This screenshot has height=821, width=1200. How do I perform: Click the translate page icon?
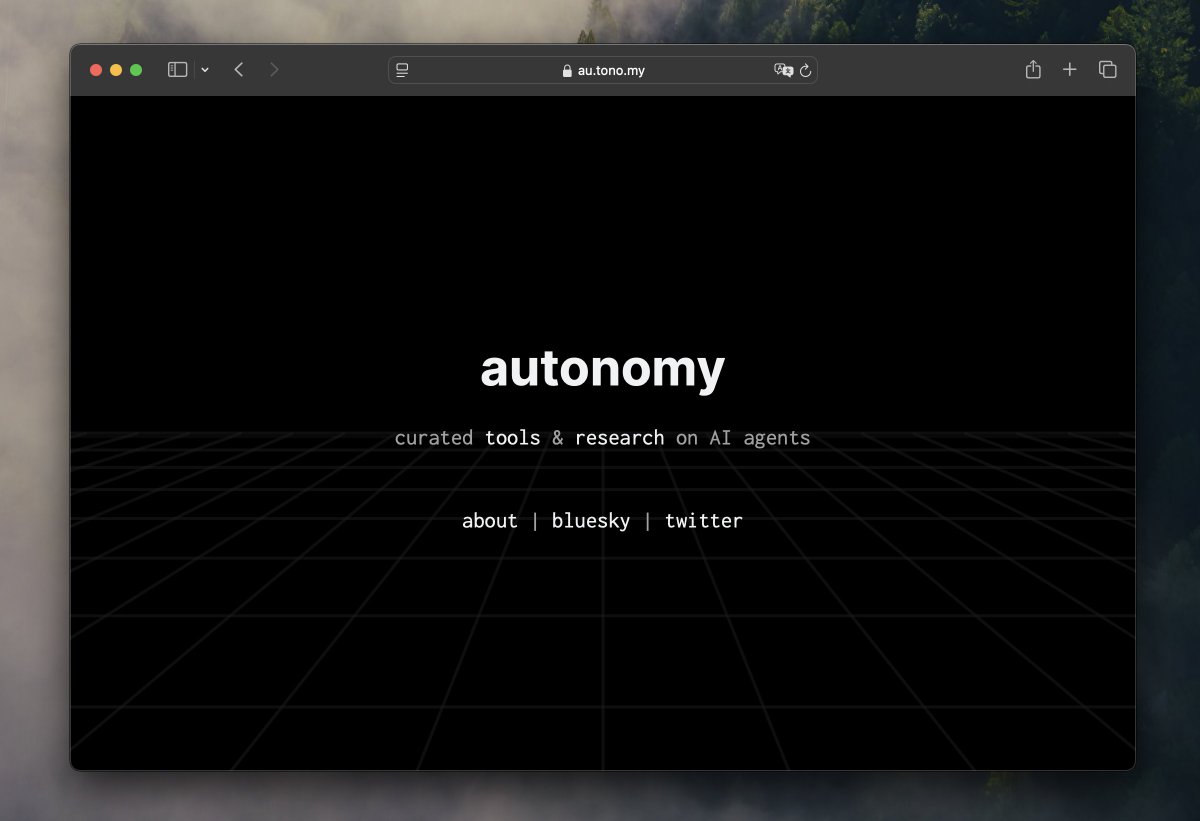pos(783,70)
